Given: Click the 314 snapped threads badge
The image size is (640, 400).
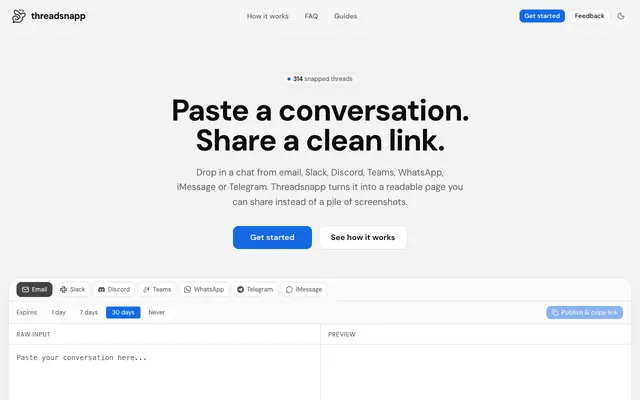Looking at the screenshot, I should pyautogui.click(x=320, y=79).
